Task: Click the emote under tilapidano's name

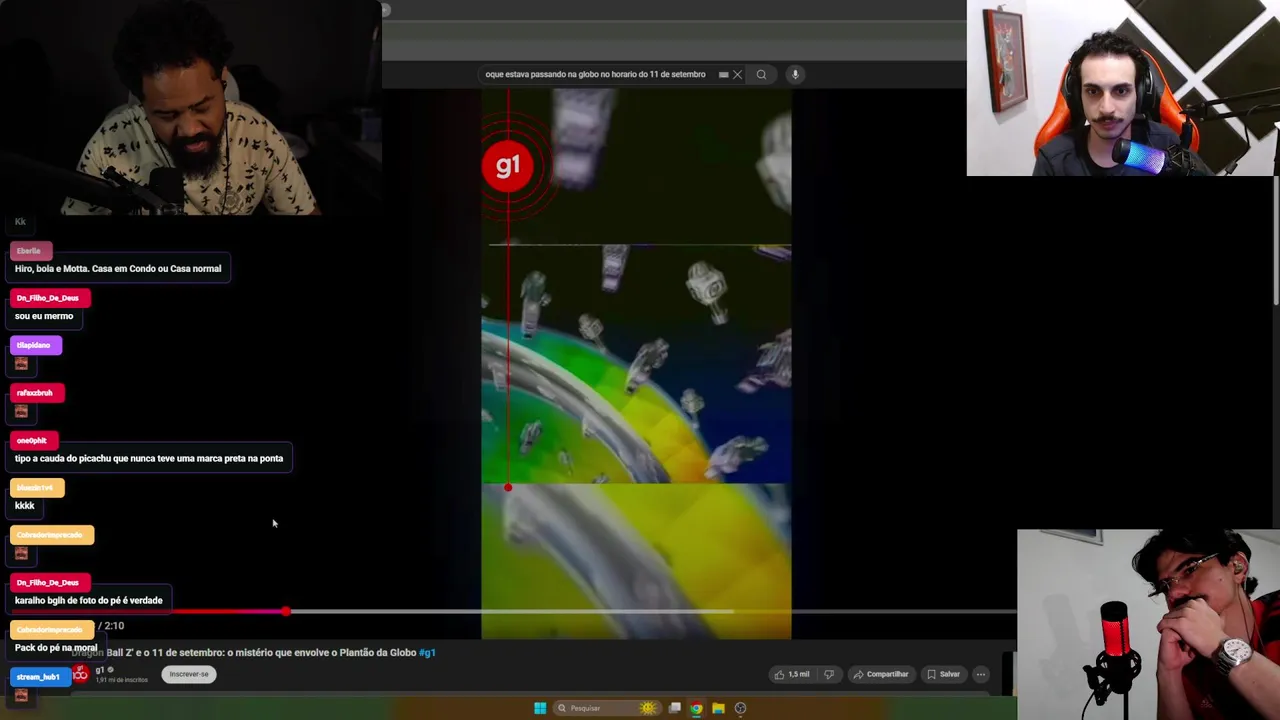Action: pos(21,364)
